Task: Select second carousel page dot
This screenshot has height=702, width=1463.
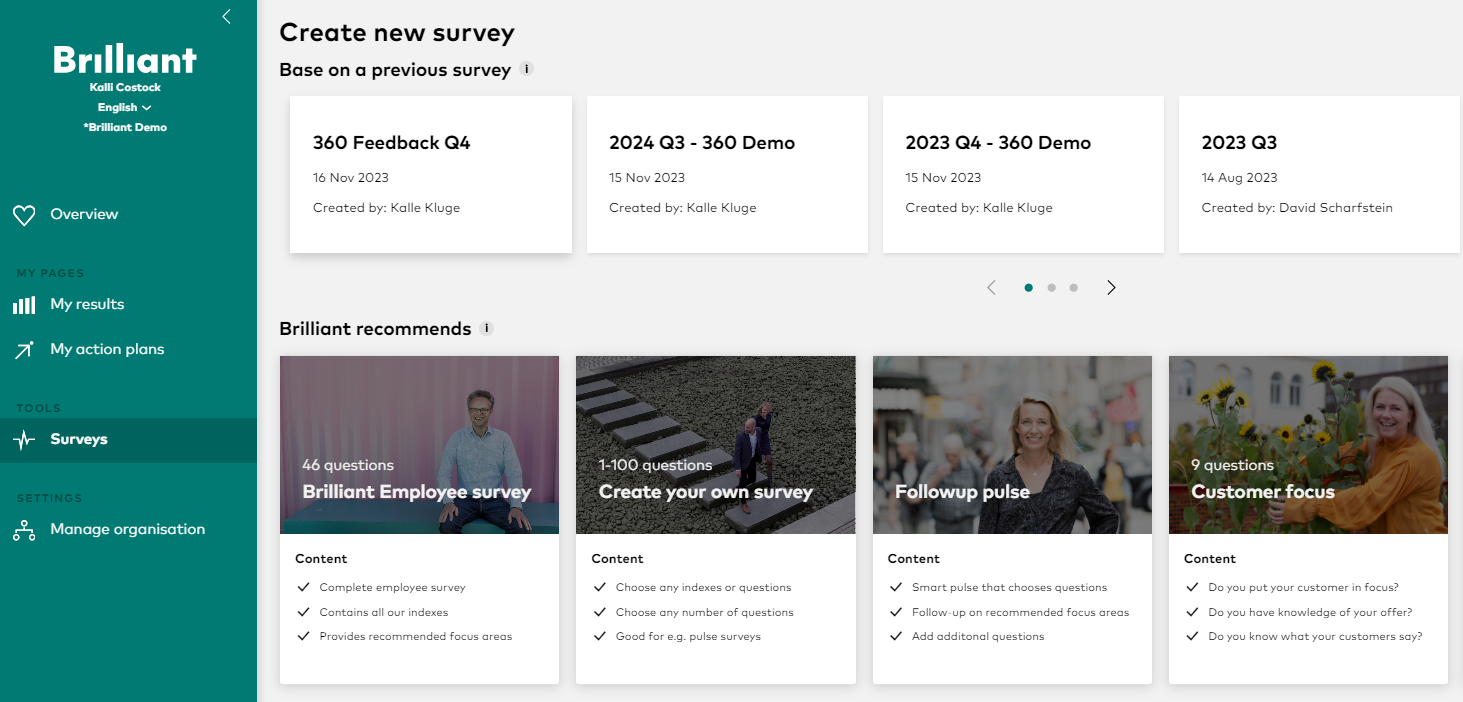Action: 1051,287
